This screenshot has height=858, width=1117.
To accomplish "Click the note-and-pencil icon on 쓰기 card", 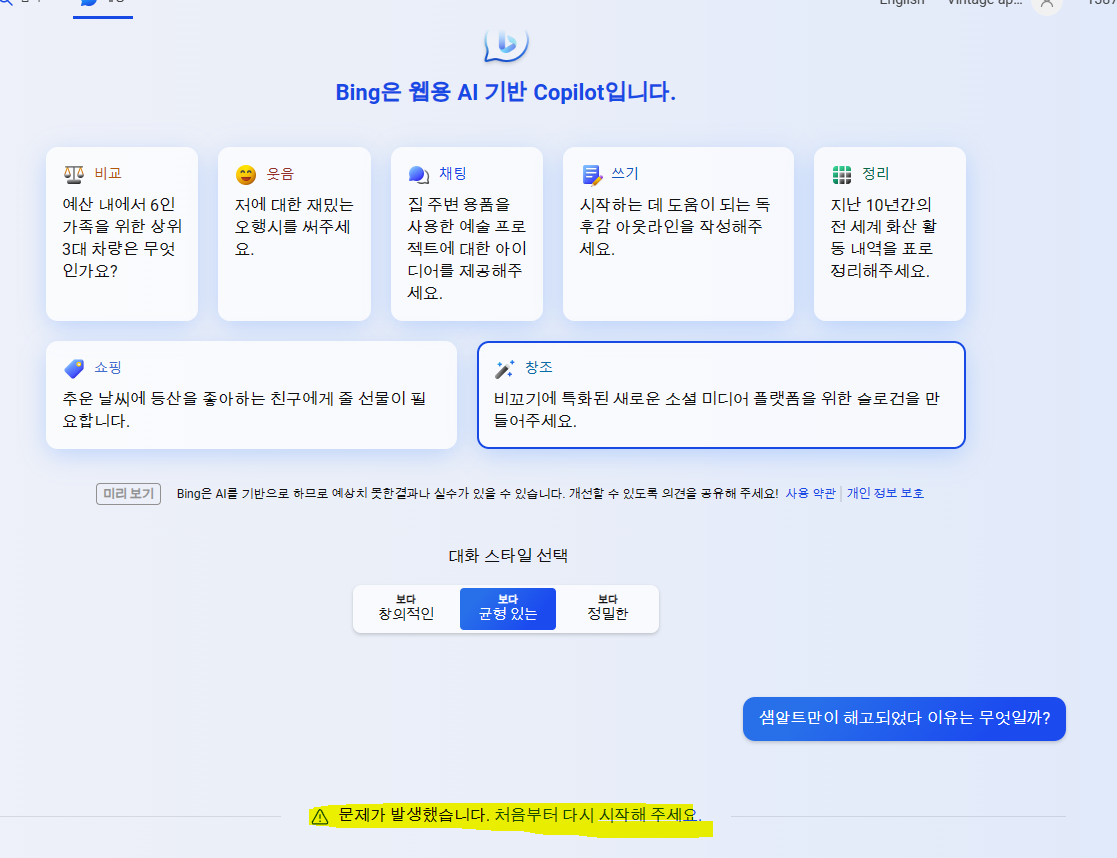I will 592,175.
